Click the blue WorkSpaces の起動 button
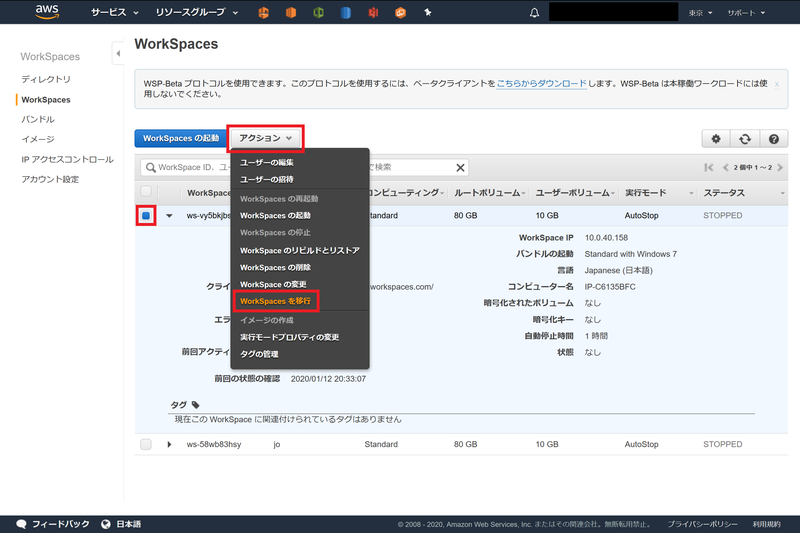The image size is (800, 533). pyautogui.click(x=181, y=138)
